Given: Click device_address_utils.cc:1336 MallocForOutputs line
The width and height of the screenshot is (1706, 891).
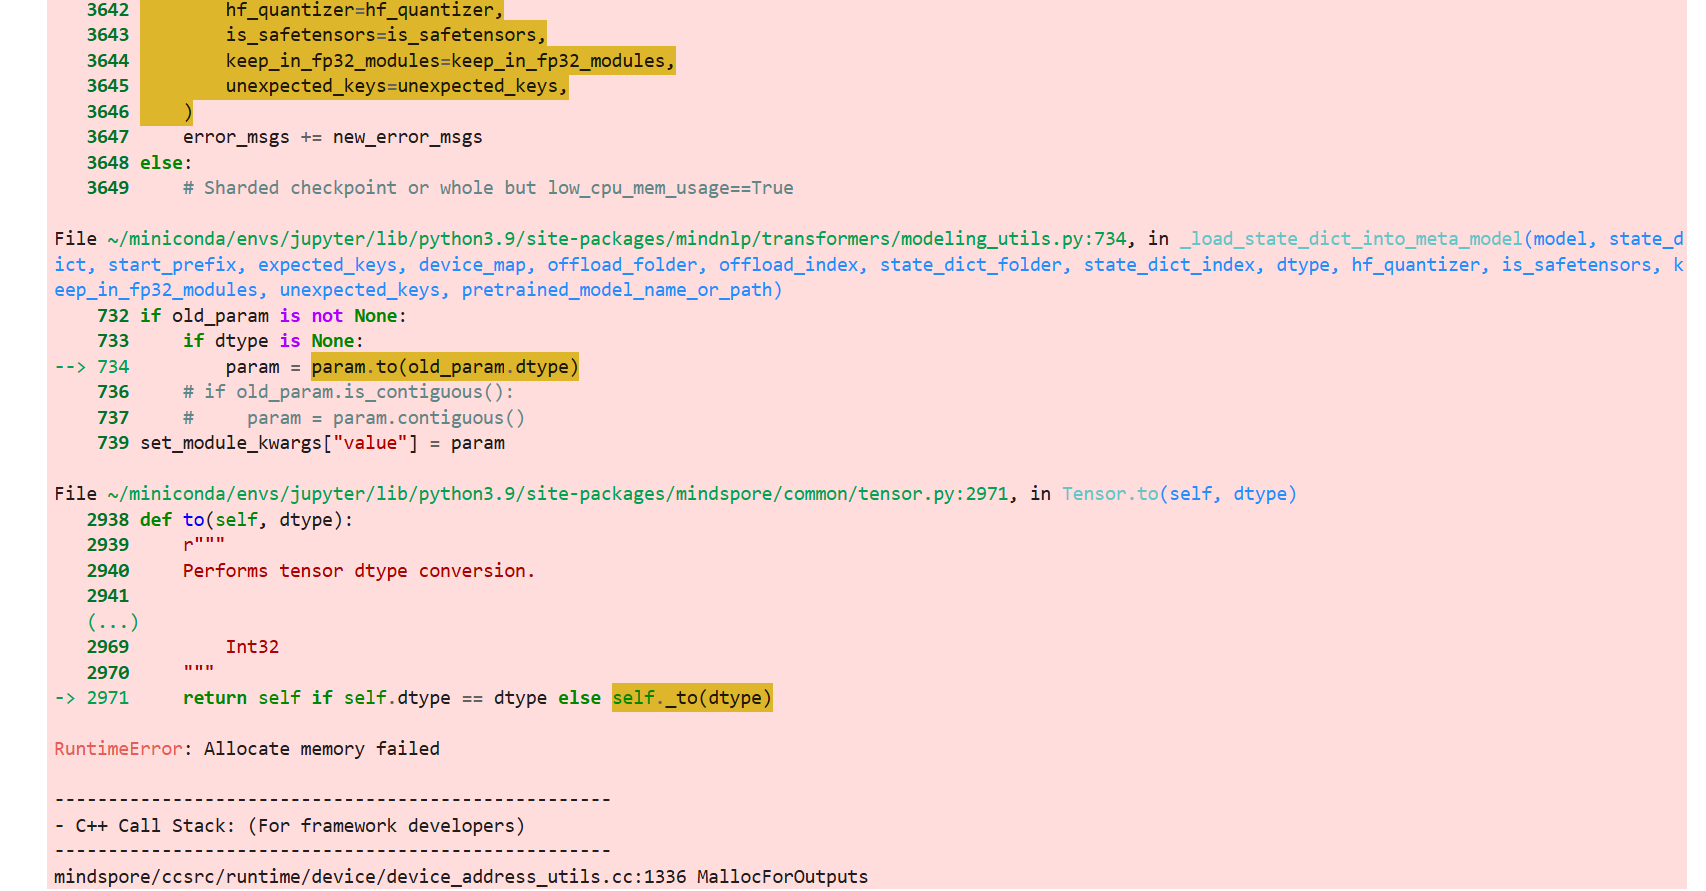Looking at the screenshot, I should click(460, 877).
